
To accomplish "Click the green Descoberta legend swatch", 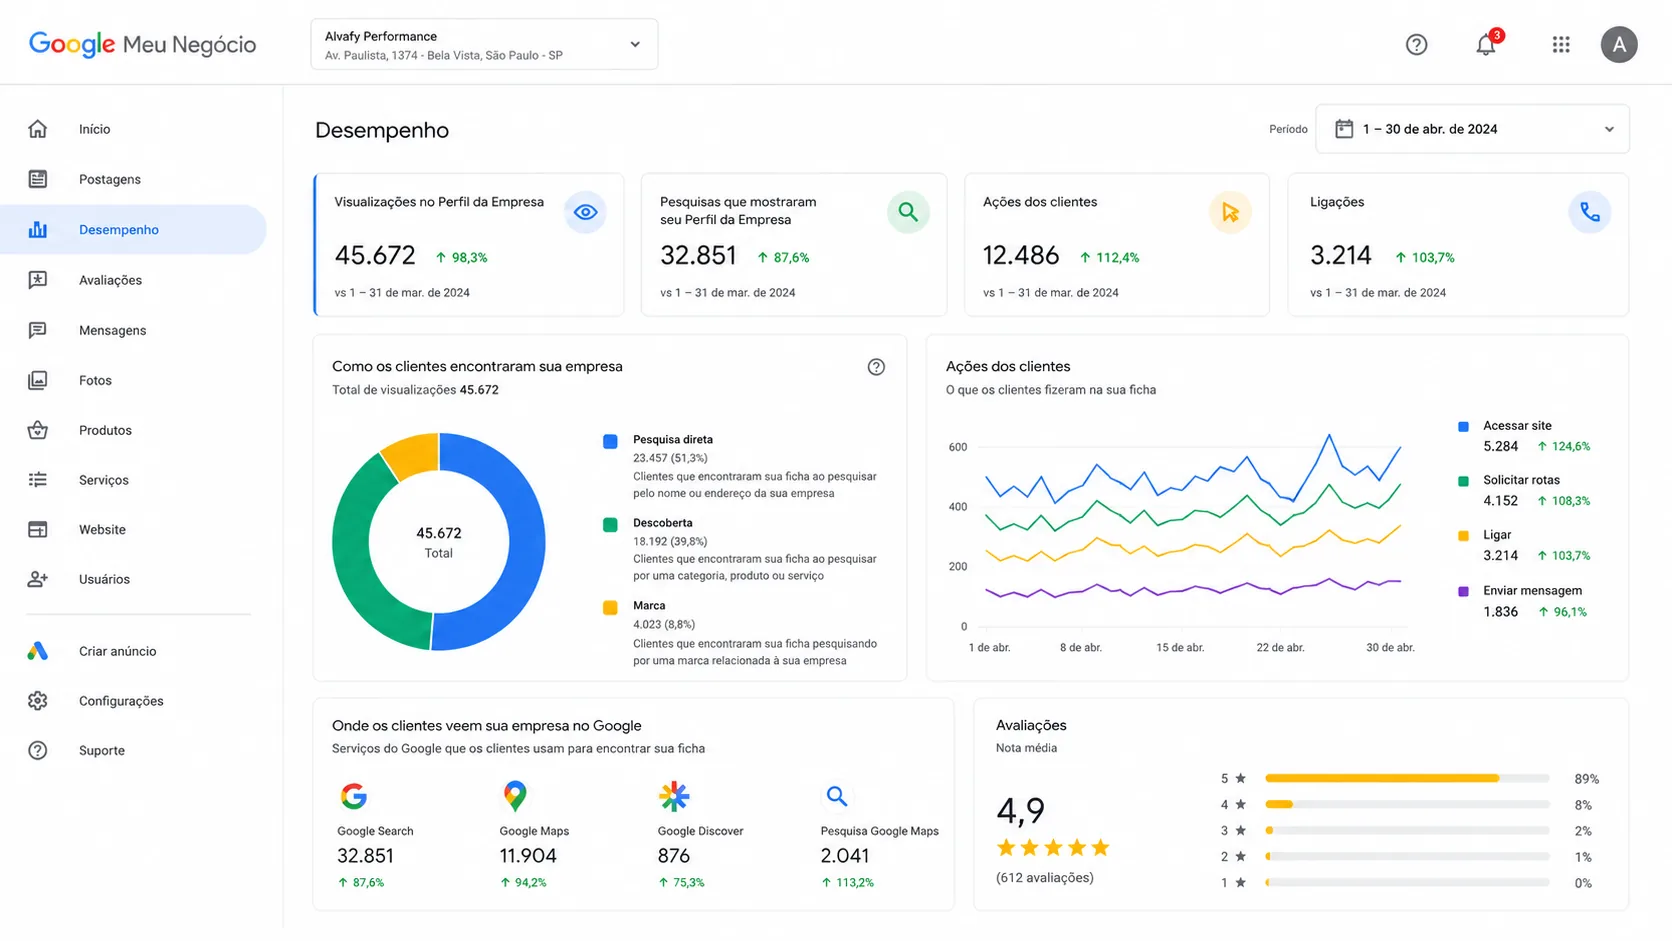I will click(x=610, y=525).
